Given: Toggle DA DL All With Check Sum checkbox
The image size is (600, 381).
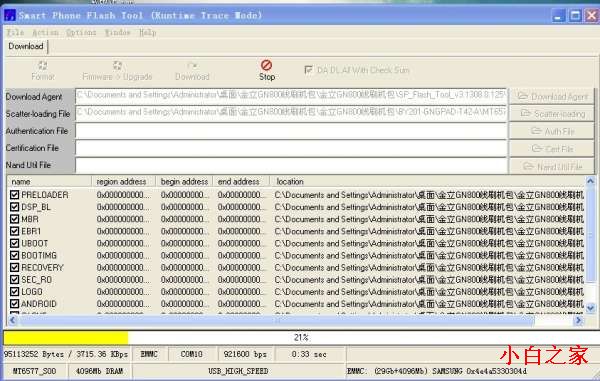Looking at the screenshot, I should [308, 70].
